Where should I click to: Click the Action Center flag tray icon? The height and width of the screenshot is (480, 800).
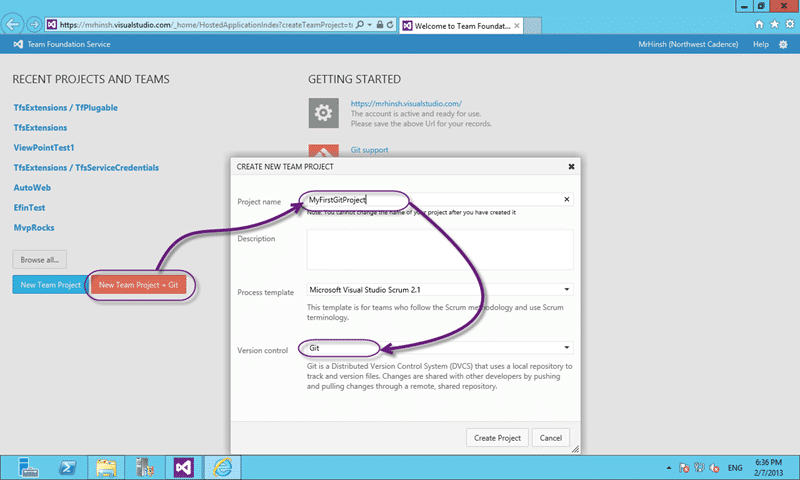point(684,468)
